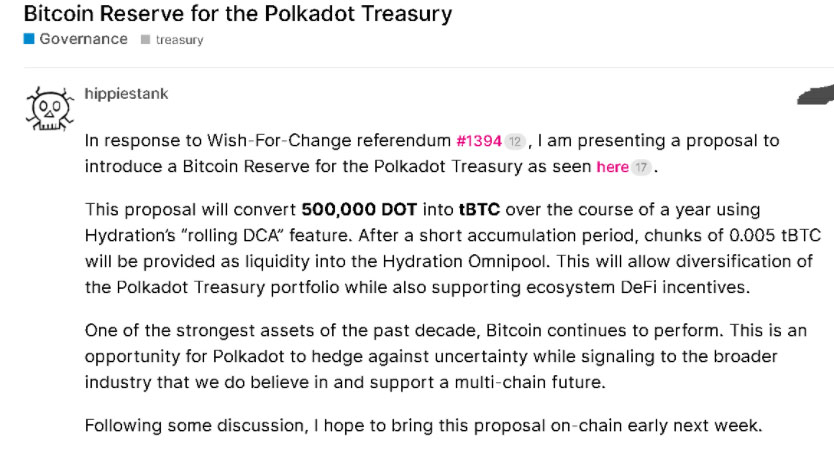The image size is (834, 458).
Task: Open hippiestank's user profile name
Action: pyautogui.click(x=126, y=94)
